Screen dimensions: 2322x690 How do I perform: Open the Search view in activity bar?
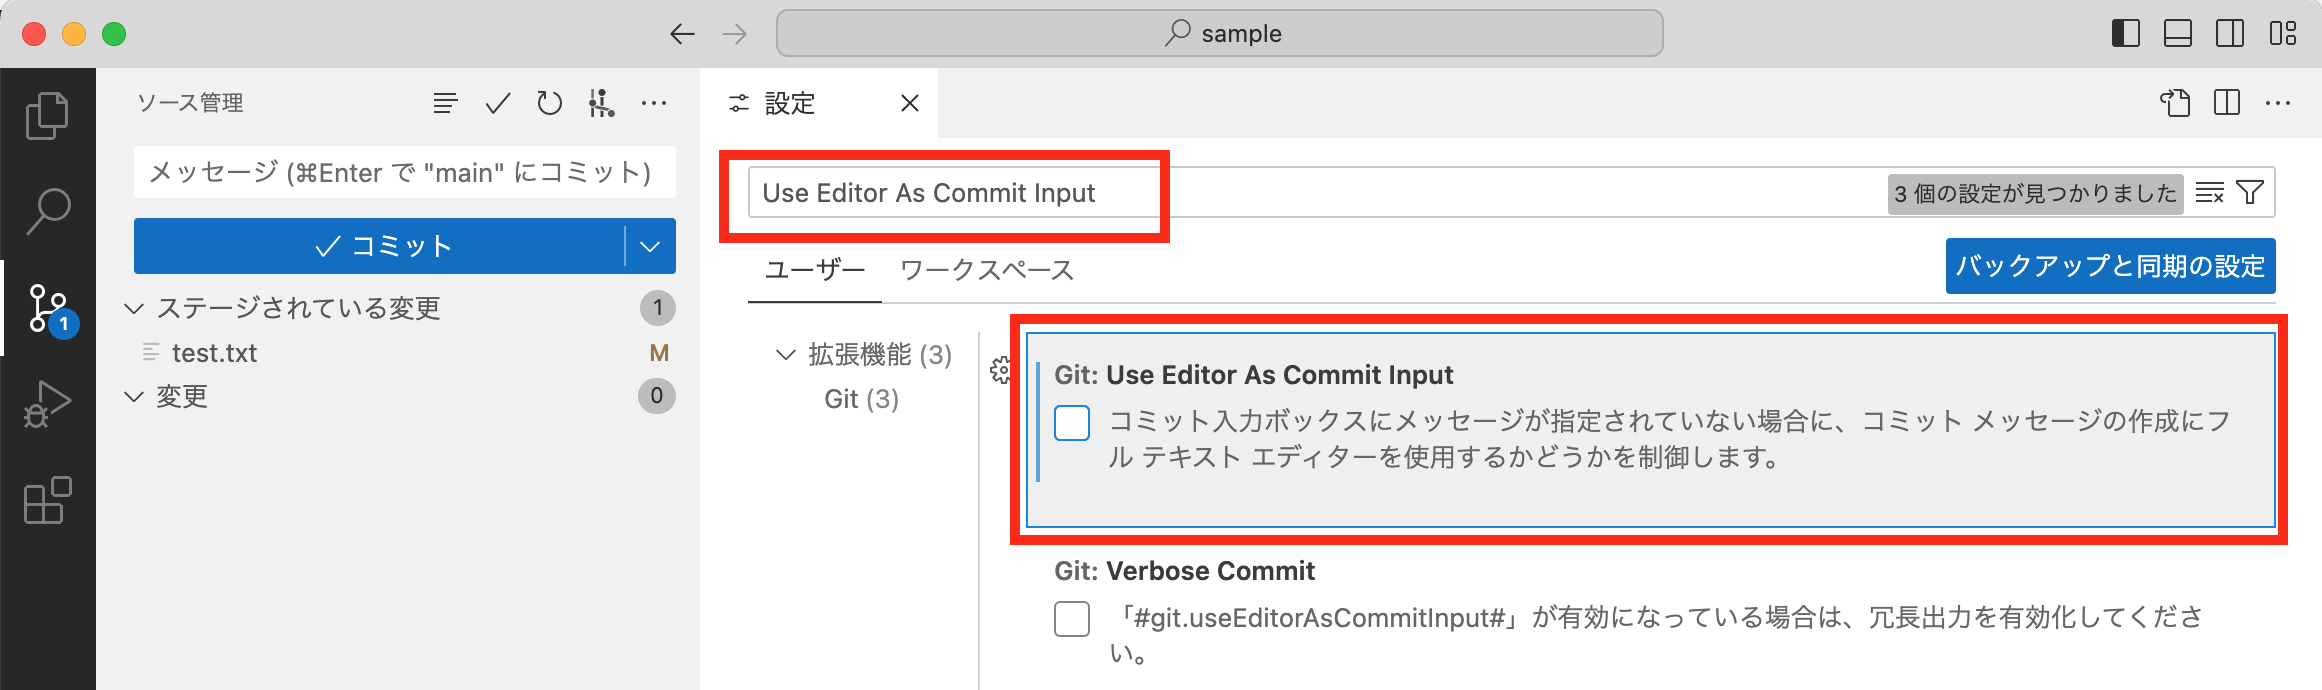point(47,211)
